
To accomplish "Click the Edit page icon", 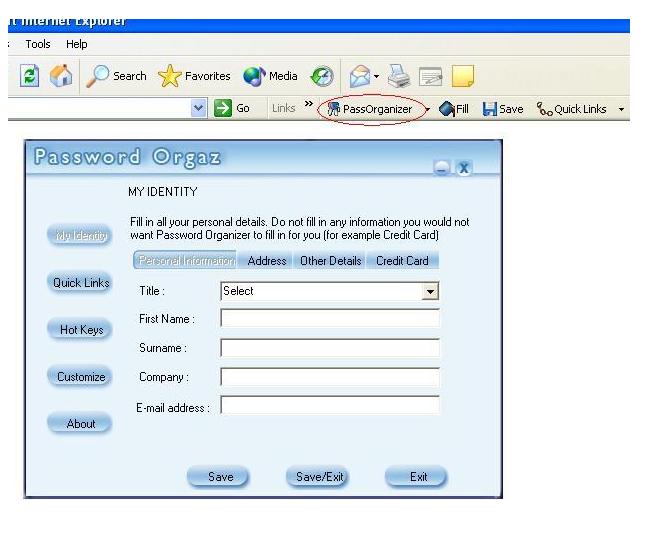I will [x=430, y=77].
